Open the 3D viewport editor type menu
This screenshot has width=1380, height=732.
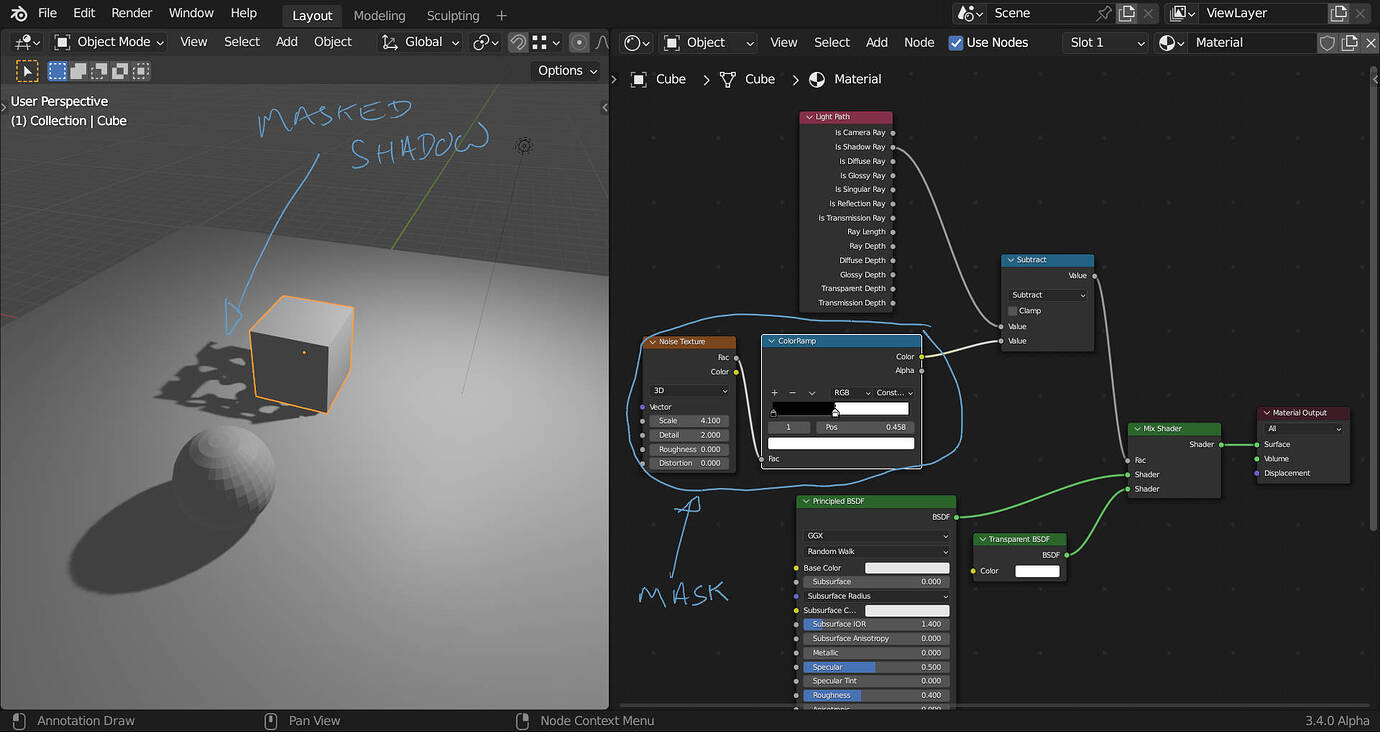point(26,42)
